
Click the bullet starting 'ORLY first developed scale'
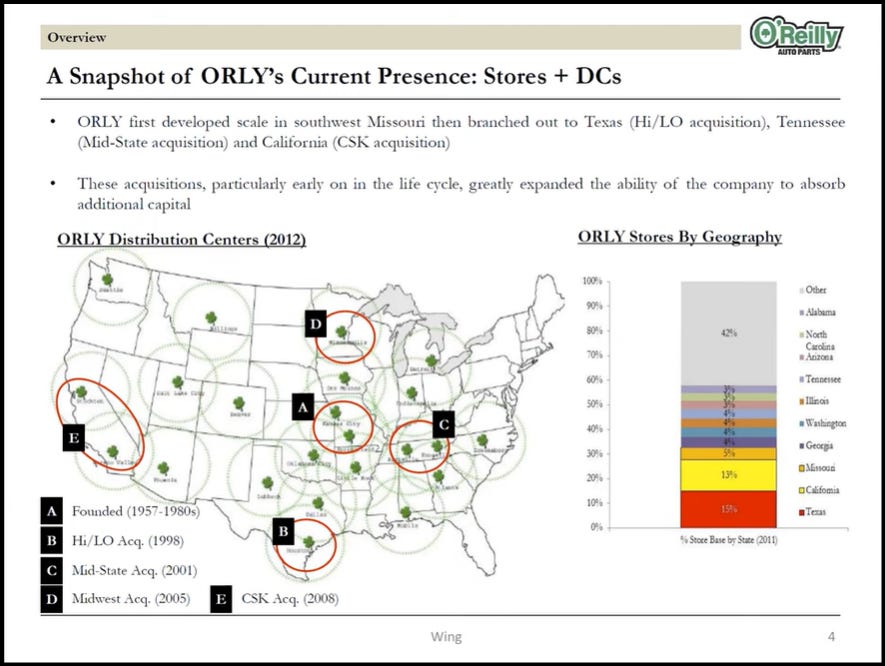[x=461, y=132]
